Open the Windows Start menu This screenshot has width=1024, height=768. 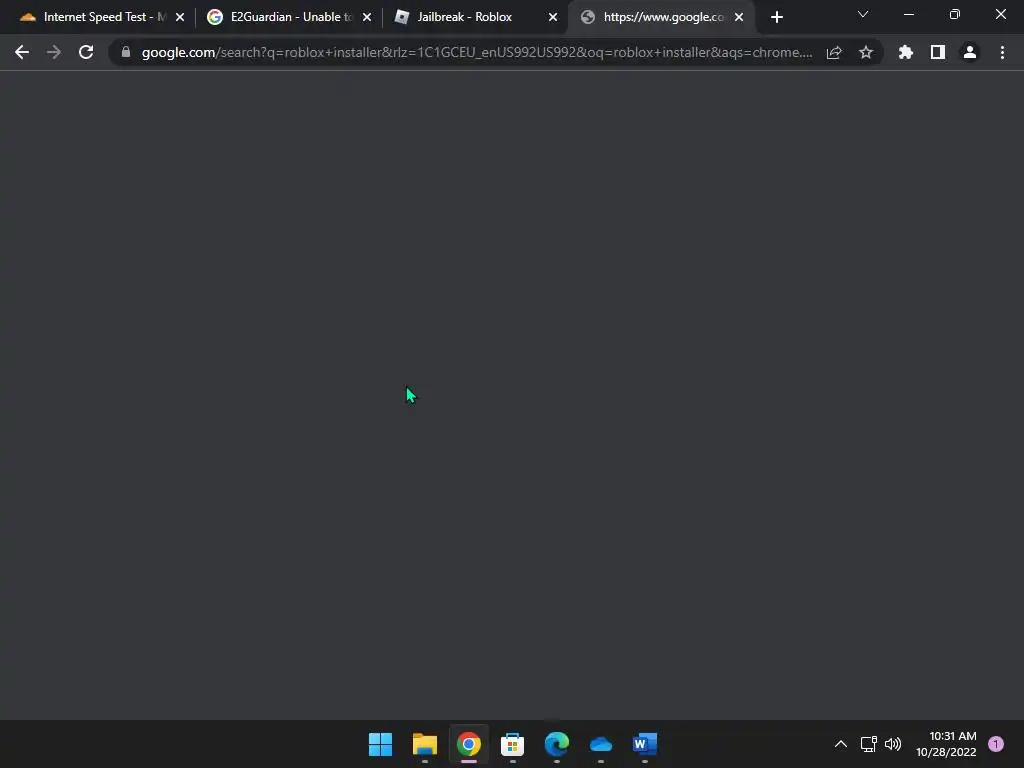pyautogui.click(x=380, y=744)
